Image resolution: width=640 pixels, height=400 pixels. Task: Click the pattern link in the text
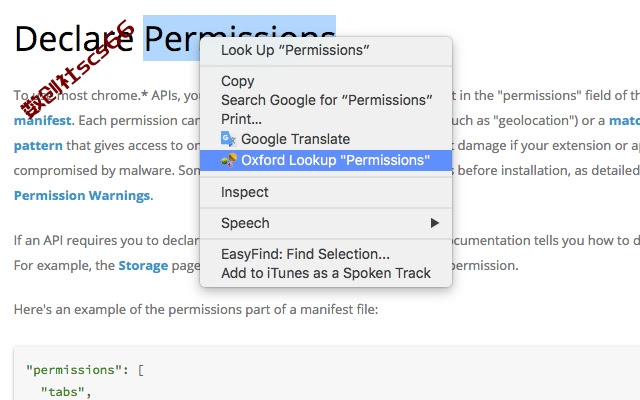38,146
